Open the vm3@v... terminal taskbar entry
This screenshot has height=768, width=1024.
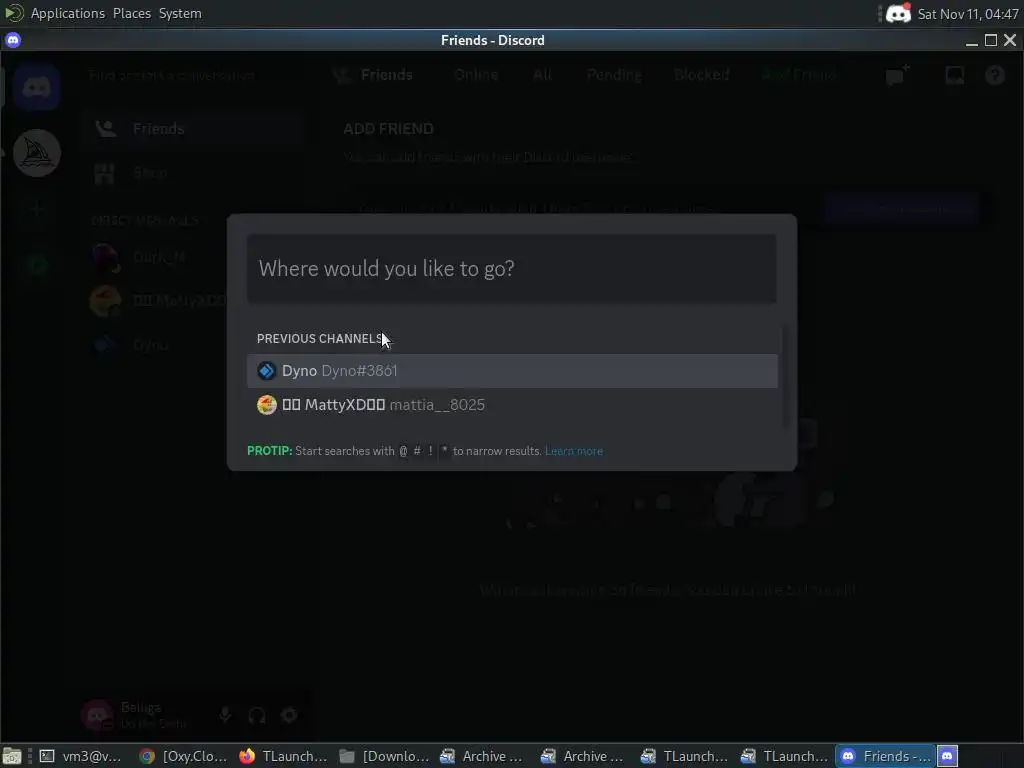click(x=81, y=756)
